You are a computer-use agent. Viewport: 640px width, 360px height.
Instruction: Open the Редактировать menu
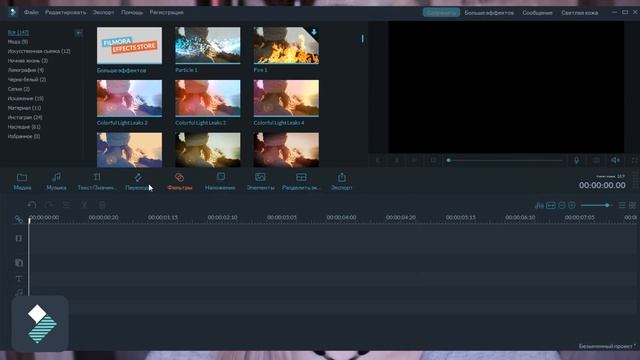point(65,12)
